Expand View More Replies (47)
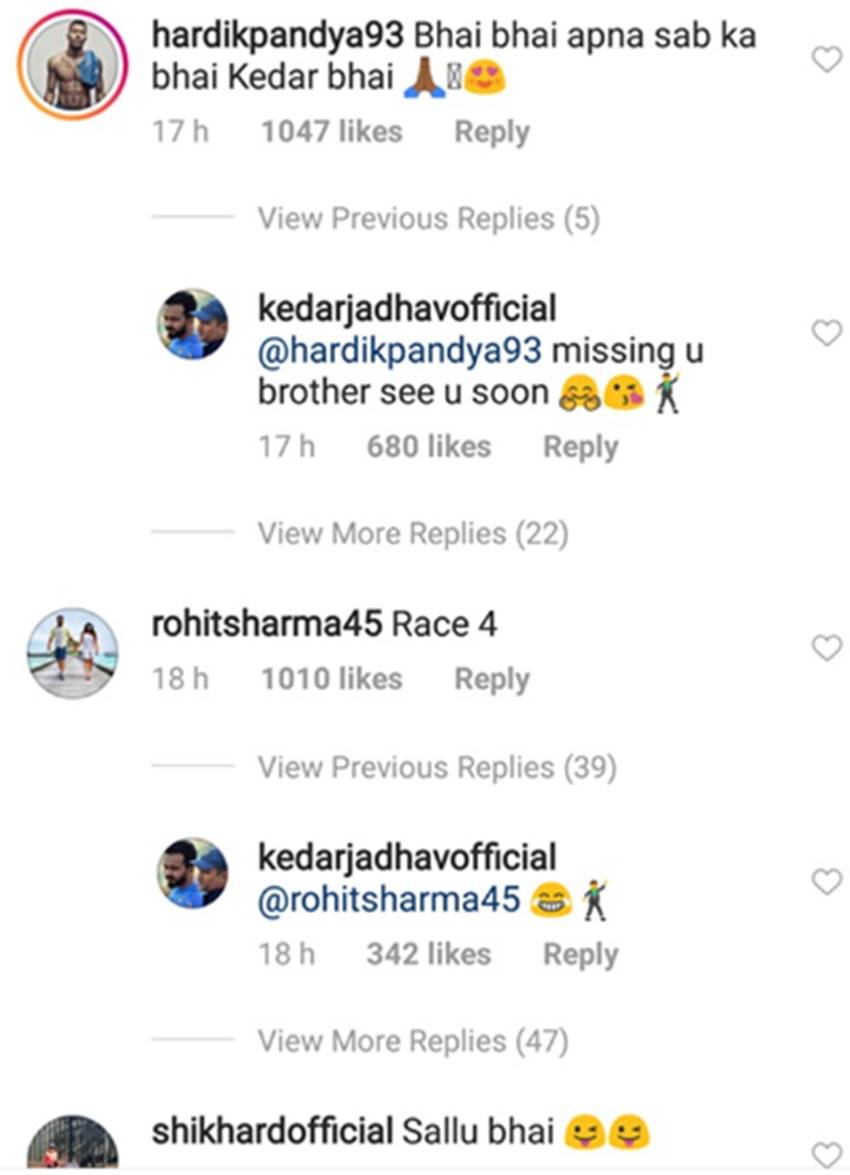850x1175 pixels. point(412,1041)
